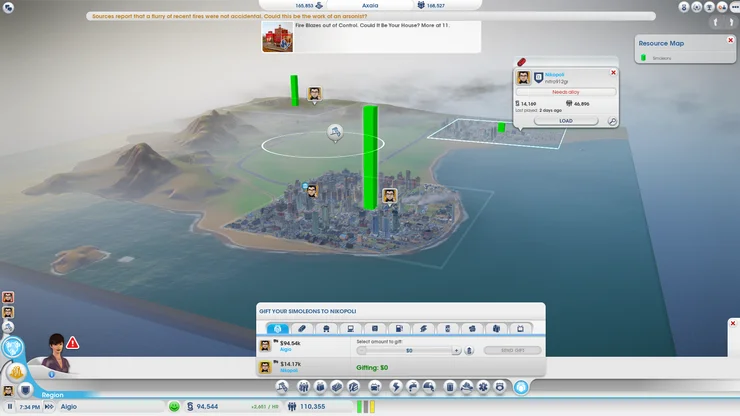This screenshot has height=416, width=740.
Task: Open the power utility menu
Action: point(395,387)
